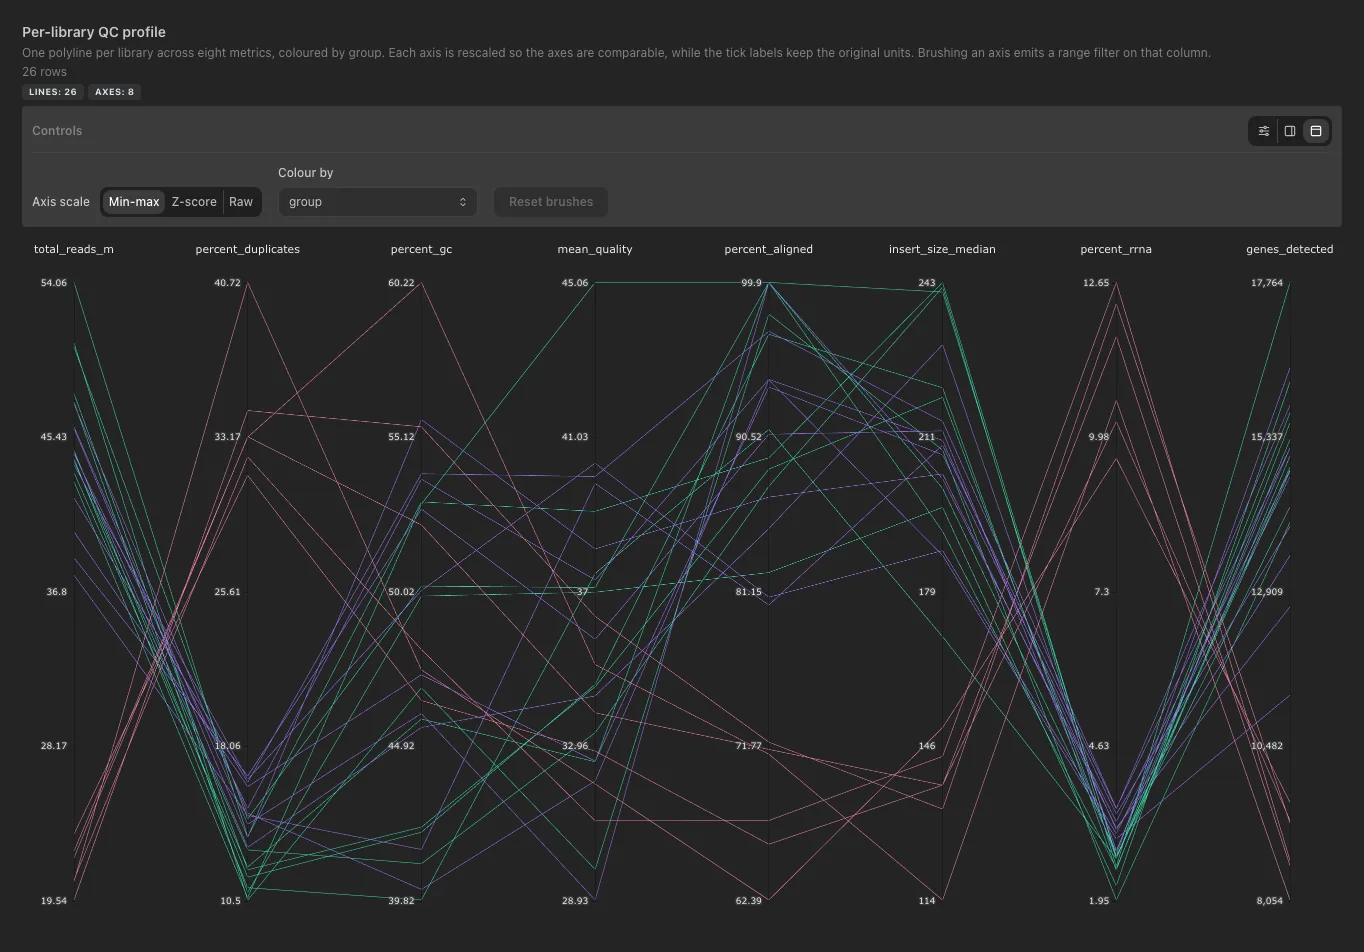Viewport: 1364px width, 952px height.
Task: Click the 60.22 tick on percent_gc
Action: 401,283
